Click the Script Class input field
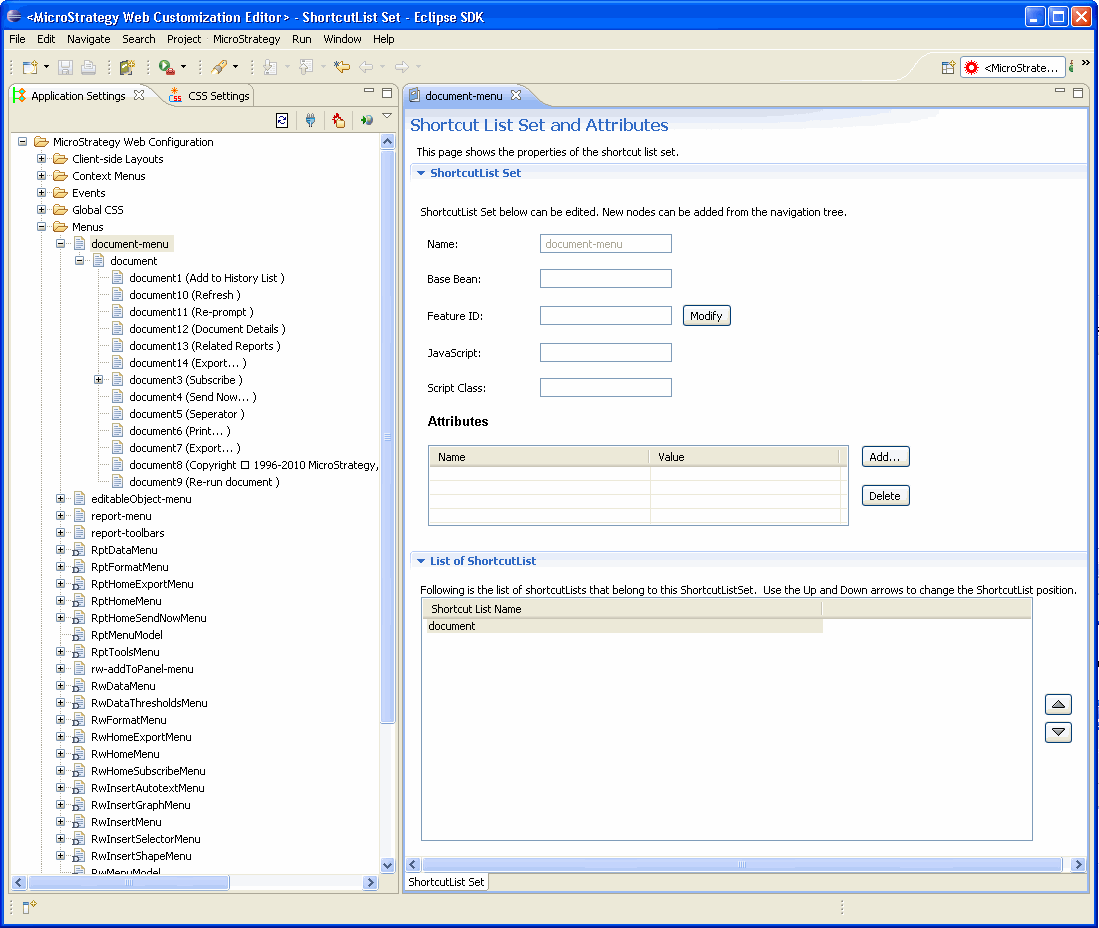Viewport: 1099px width, 928px height. click(x=606, y=388)
